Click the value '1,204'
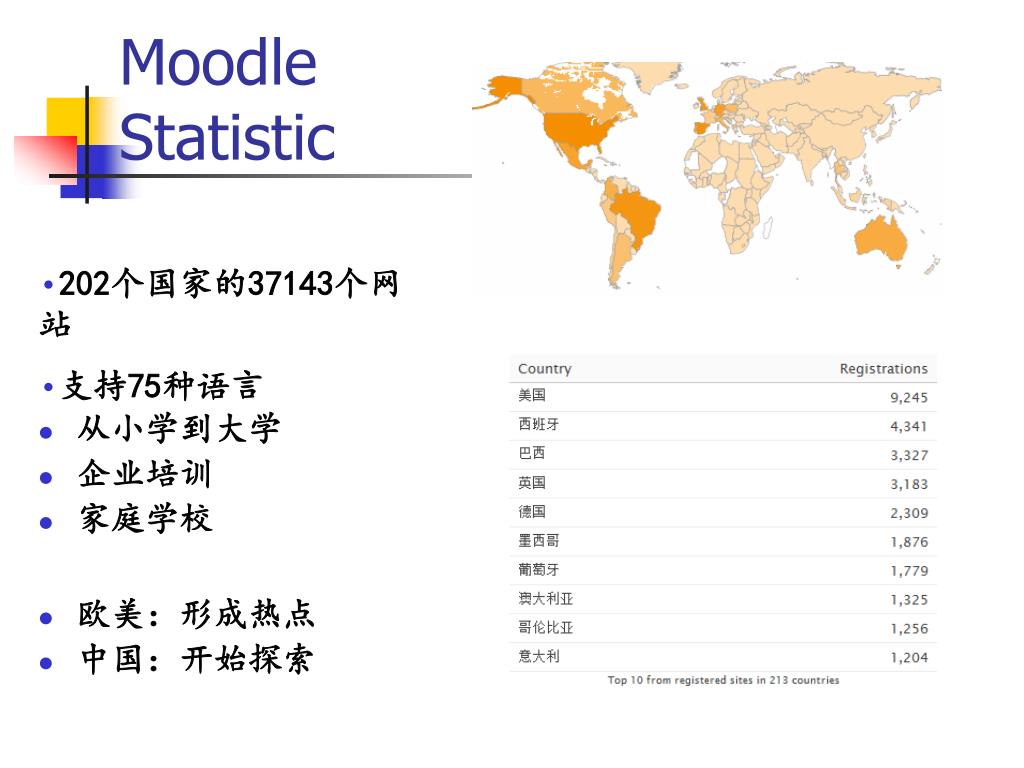This screenshot has height=768, width=1024. [908, 658]
